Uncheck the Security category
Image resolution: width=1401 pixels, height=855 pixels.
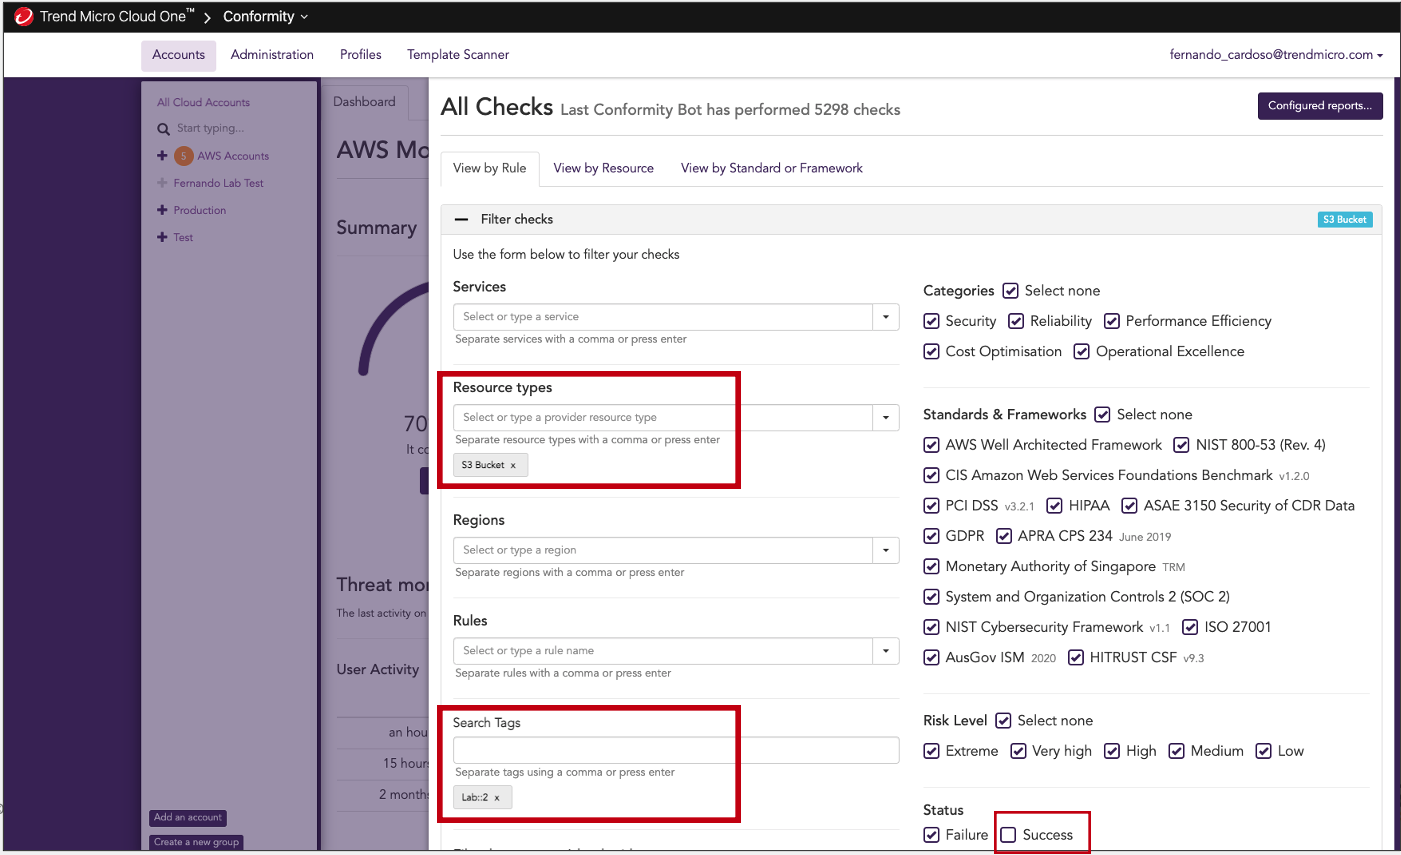932,321
